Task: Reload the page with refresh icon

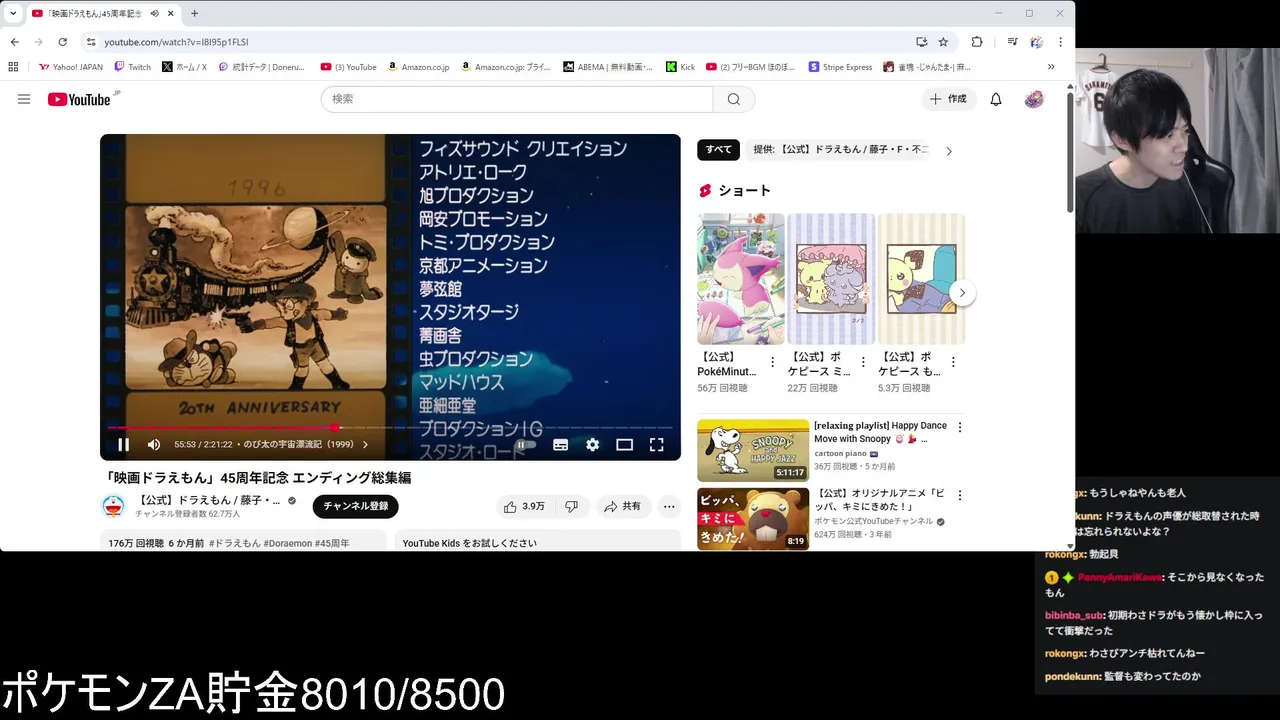Action: pyautogui.click(x=62, y=42)
